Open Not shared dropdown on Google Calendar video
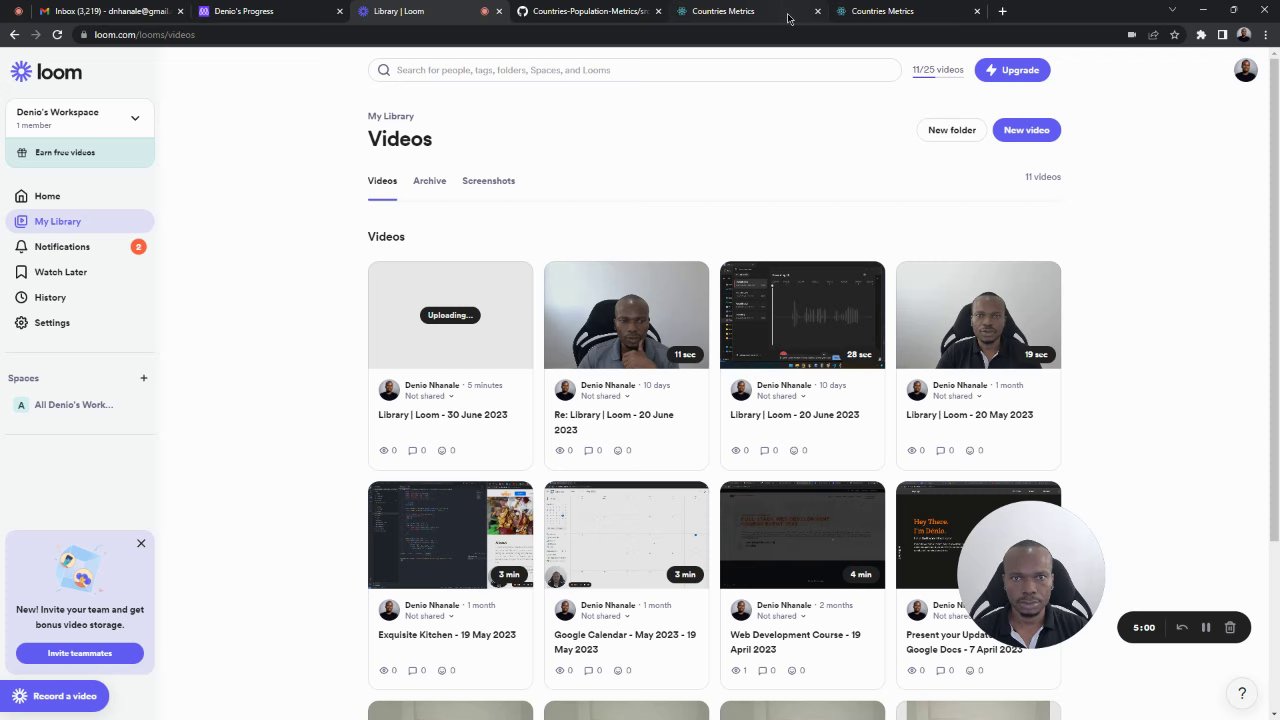The image size is (1280, 720). [605, 616]
